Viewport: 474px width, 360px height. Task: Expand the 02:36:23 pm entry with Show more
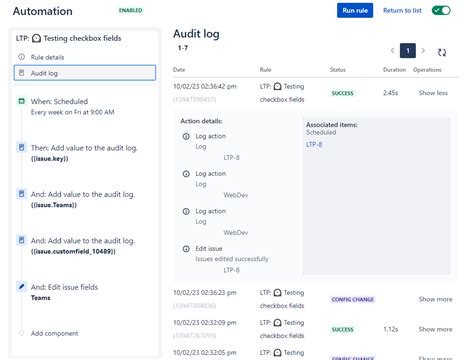pyautogui.click(x=435, y=299)
